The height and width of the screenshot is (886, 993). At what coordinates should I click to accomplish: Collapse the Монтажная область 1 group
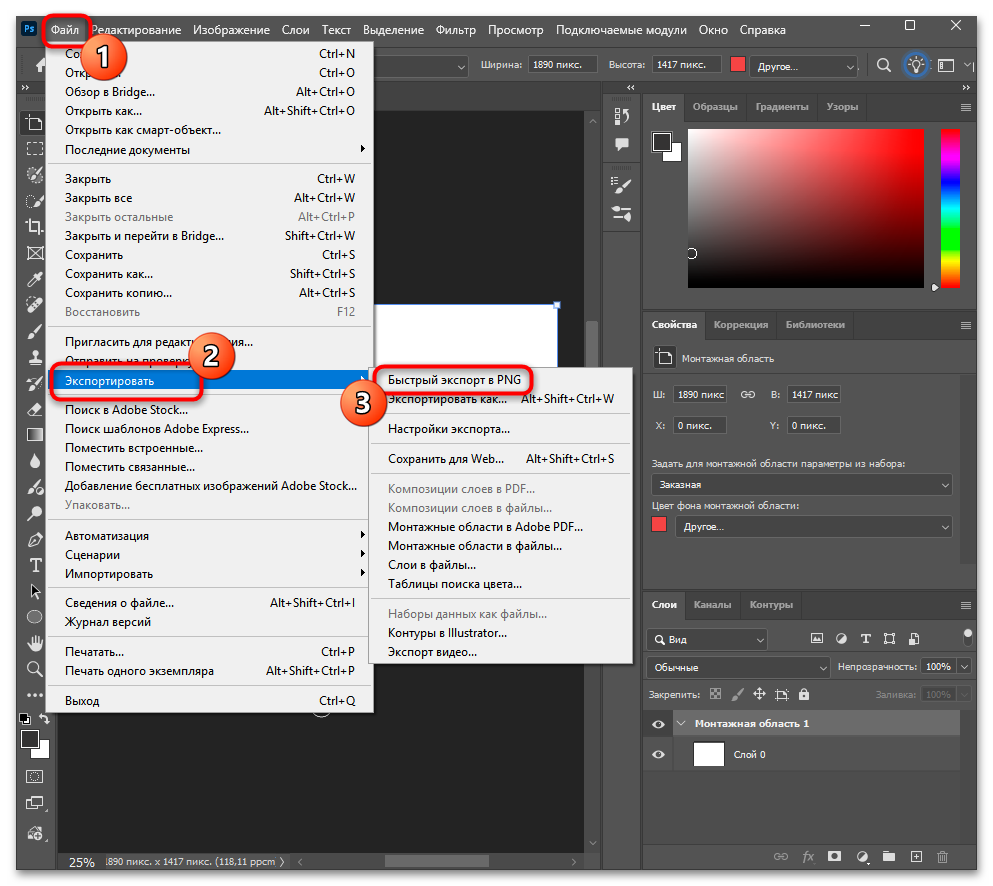[682, 724]
